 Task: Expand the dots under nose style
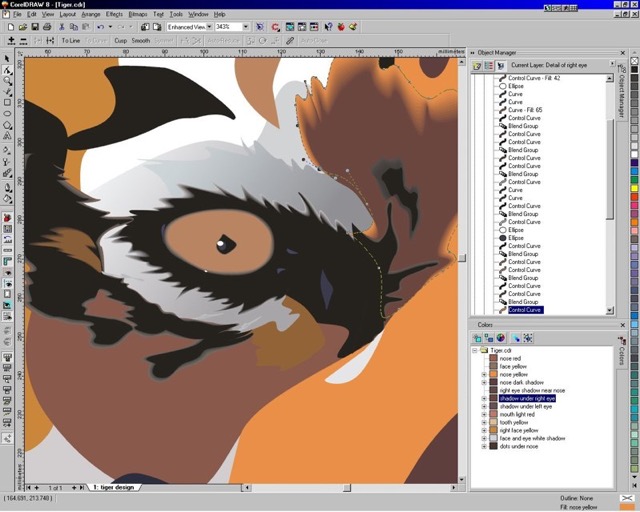coord(484,446)
